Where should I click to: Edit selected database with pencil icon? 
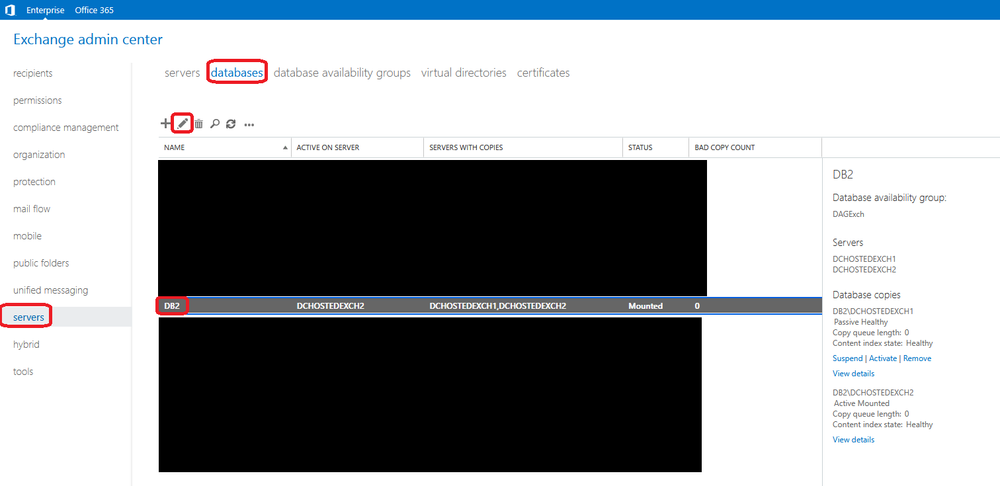click(x=183, y=124)
